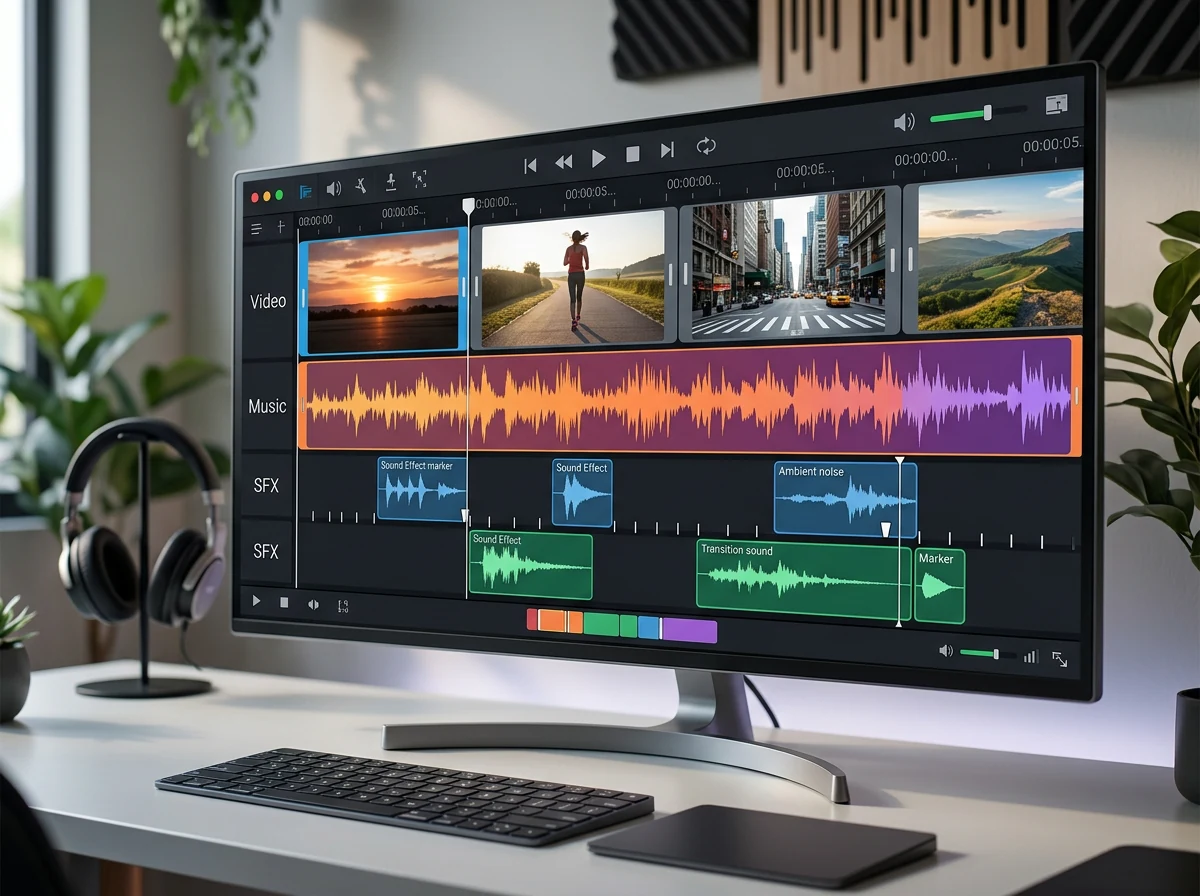Click the export/download icon in the toolbar

point(391,181)
